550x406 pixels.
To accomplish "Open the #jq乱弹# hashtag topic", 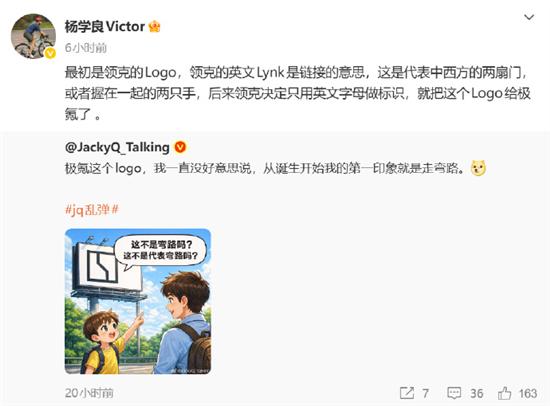I will coord(92,209).
